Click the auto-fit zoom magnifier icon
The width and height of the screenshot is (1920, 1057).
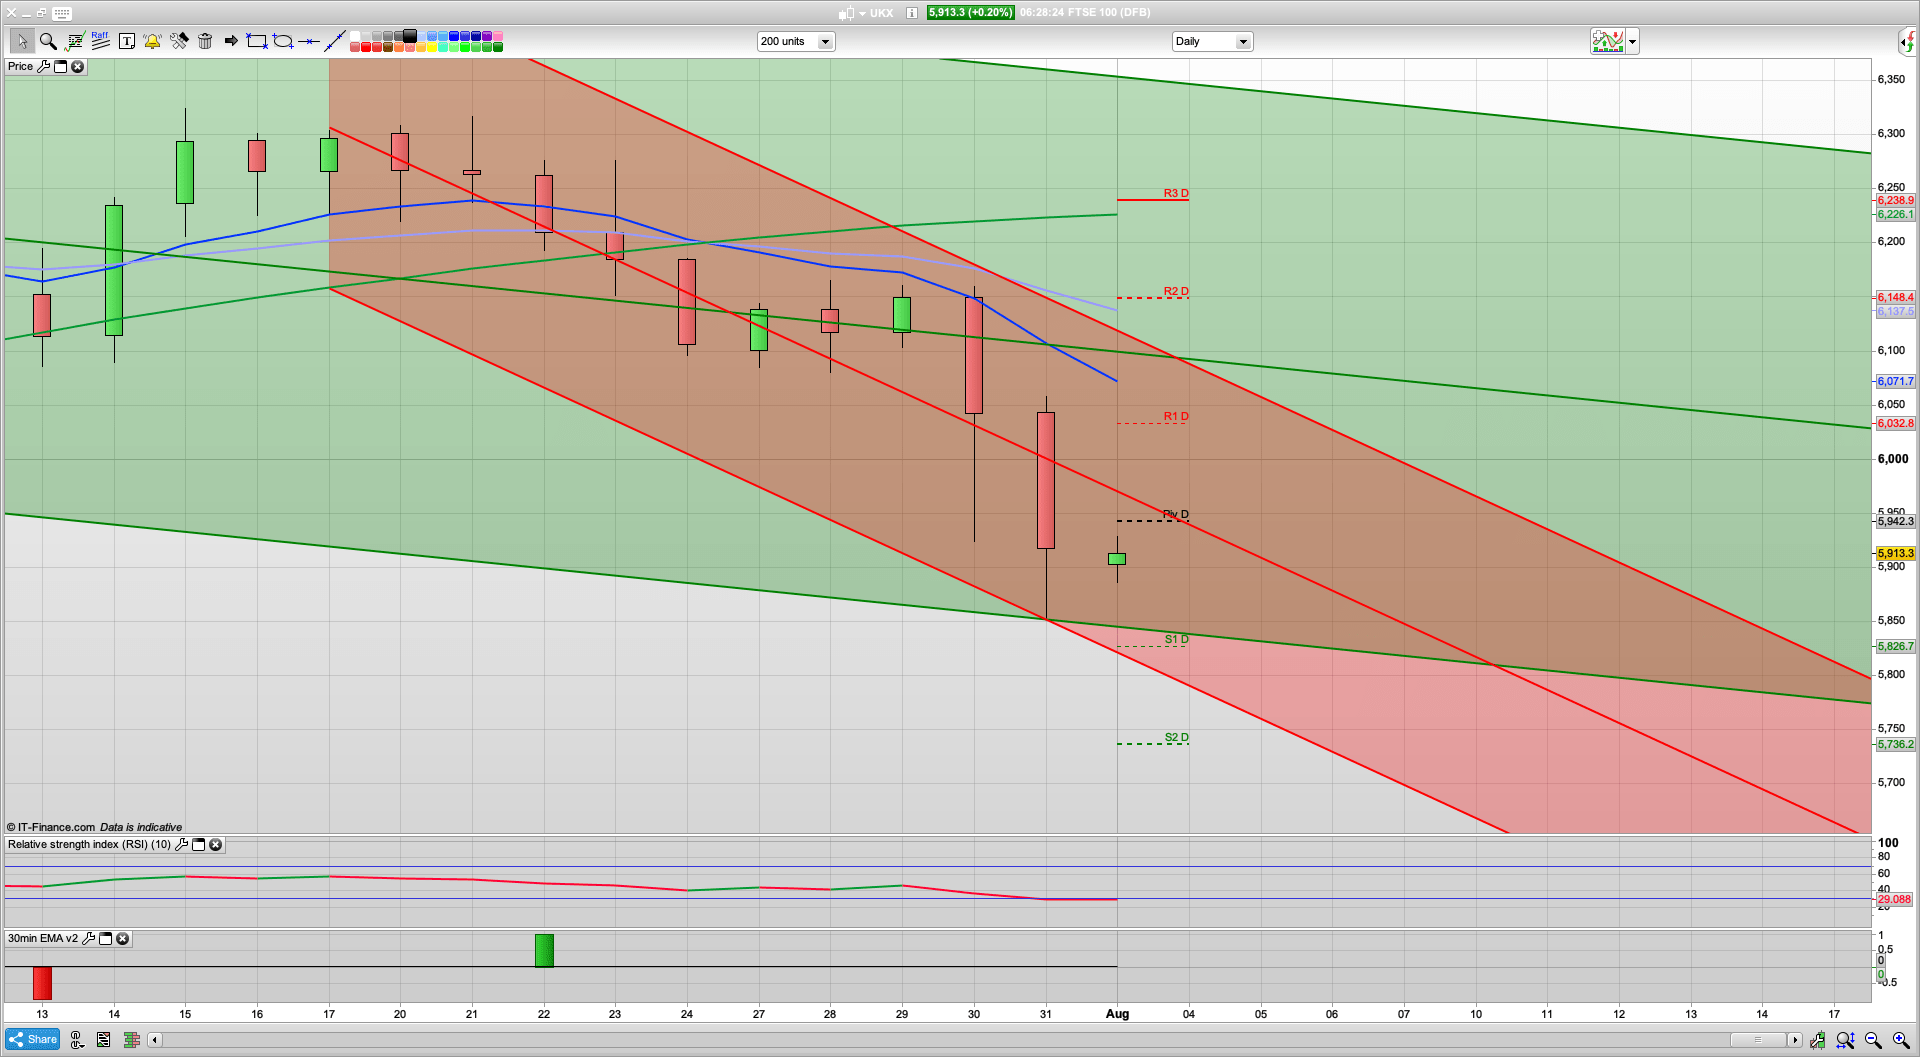(x=1845, y=1040)
